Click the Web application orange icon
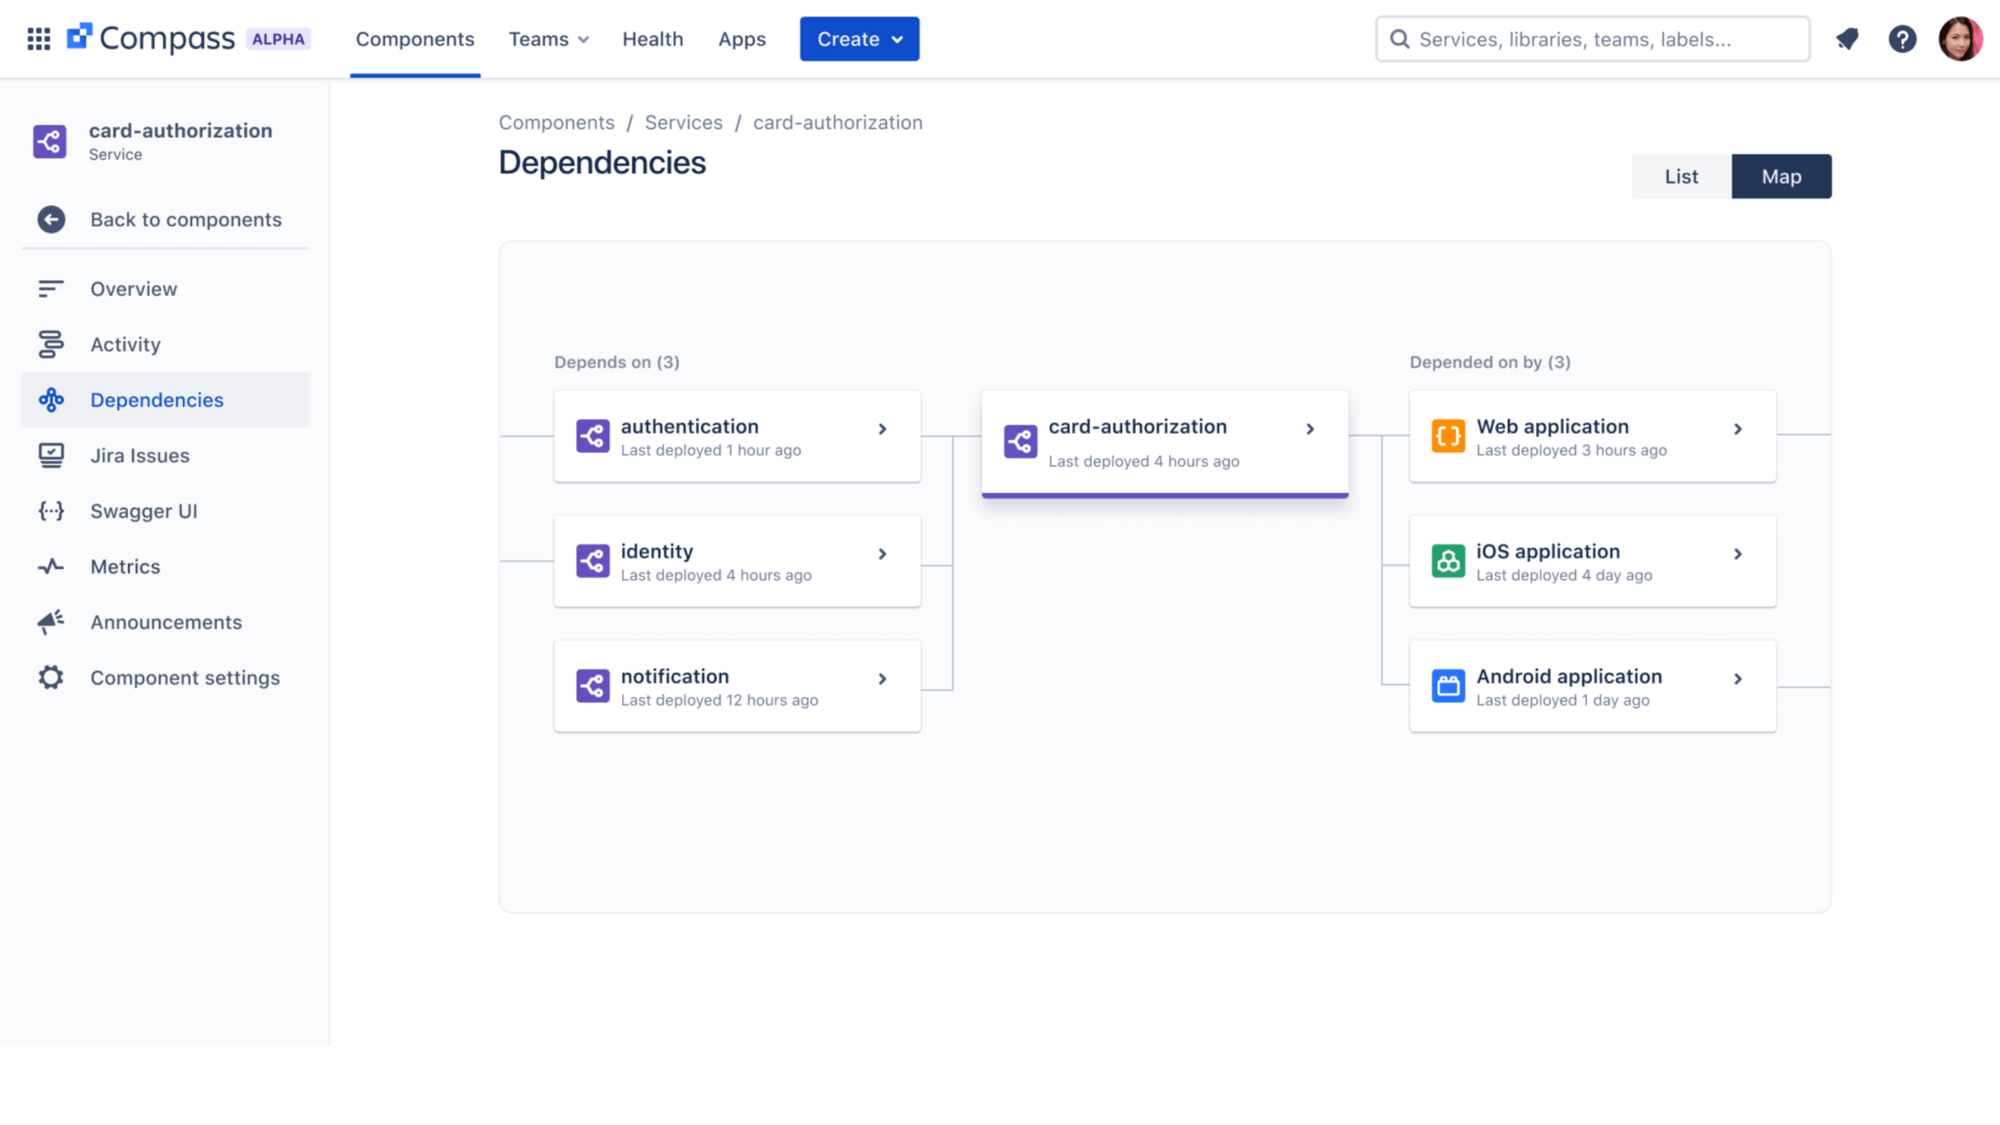The width and height of the screenshot is (2000, 1125). (x=1448, y=437)
